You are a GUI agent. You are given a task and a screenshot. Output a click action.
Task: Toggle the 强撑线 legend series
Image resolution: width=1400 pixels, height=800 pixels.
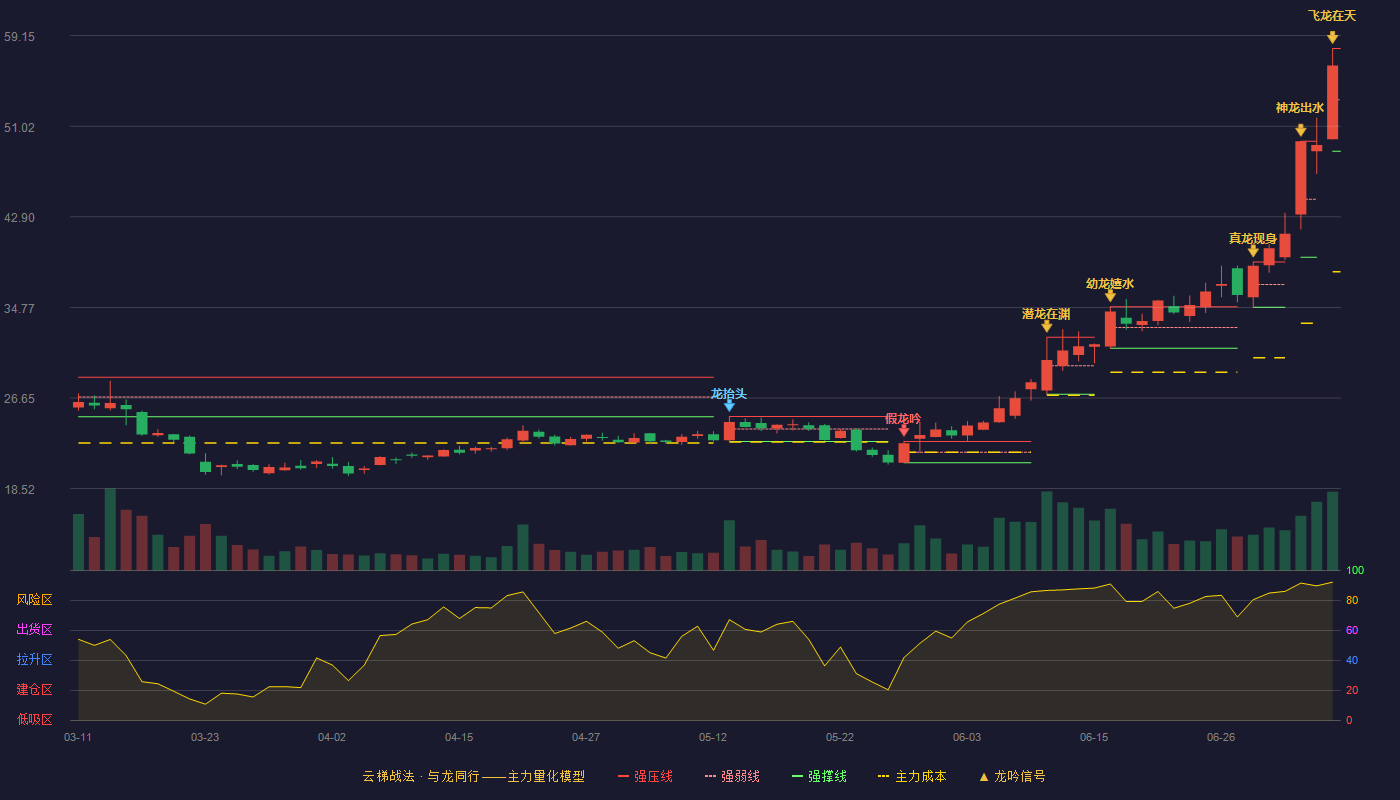(x=819, y=776)
